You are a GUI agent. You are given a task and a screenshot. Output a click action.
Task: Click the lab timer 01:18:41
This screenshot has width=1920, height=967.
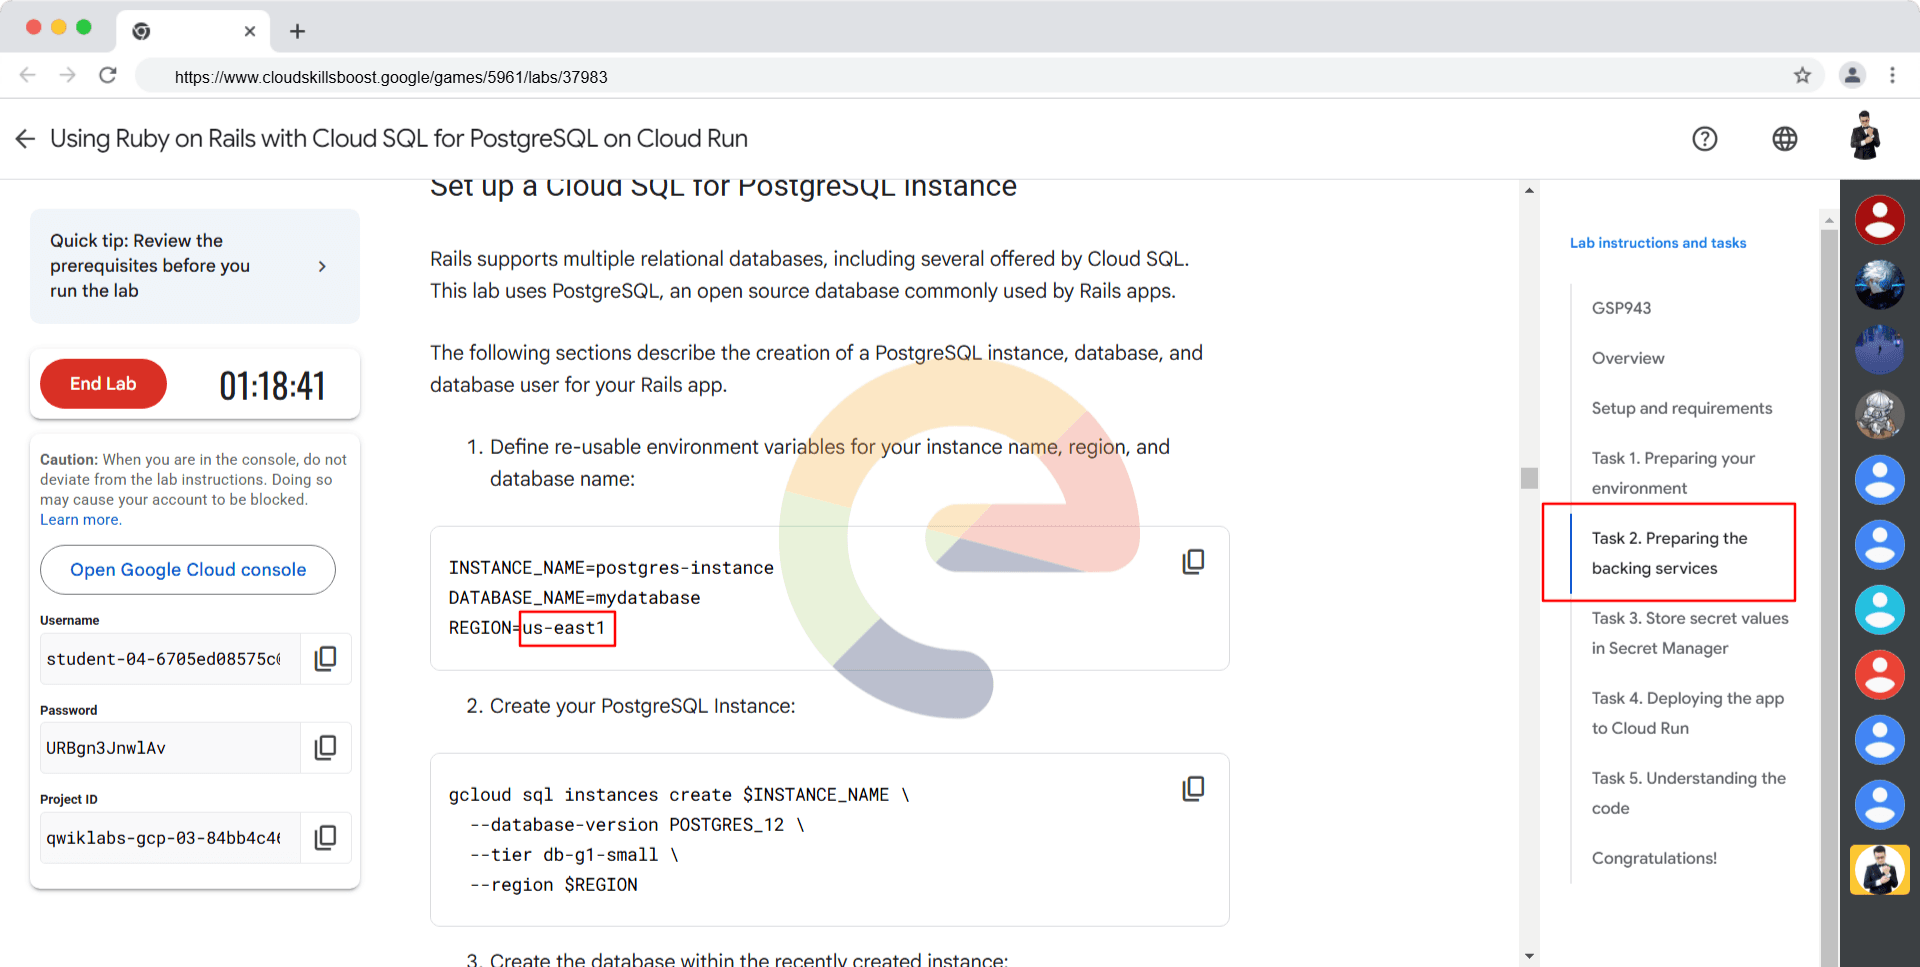272,386
